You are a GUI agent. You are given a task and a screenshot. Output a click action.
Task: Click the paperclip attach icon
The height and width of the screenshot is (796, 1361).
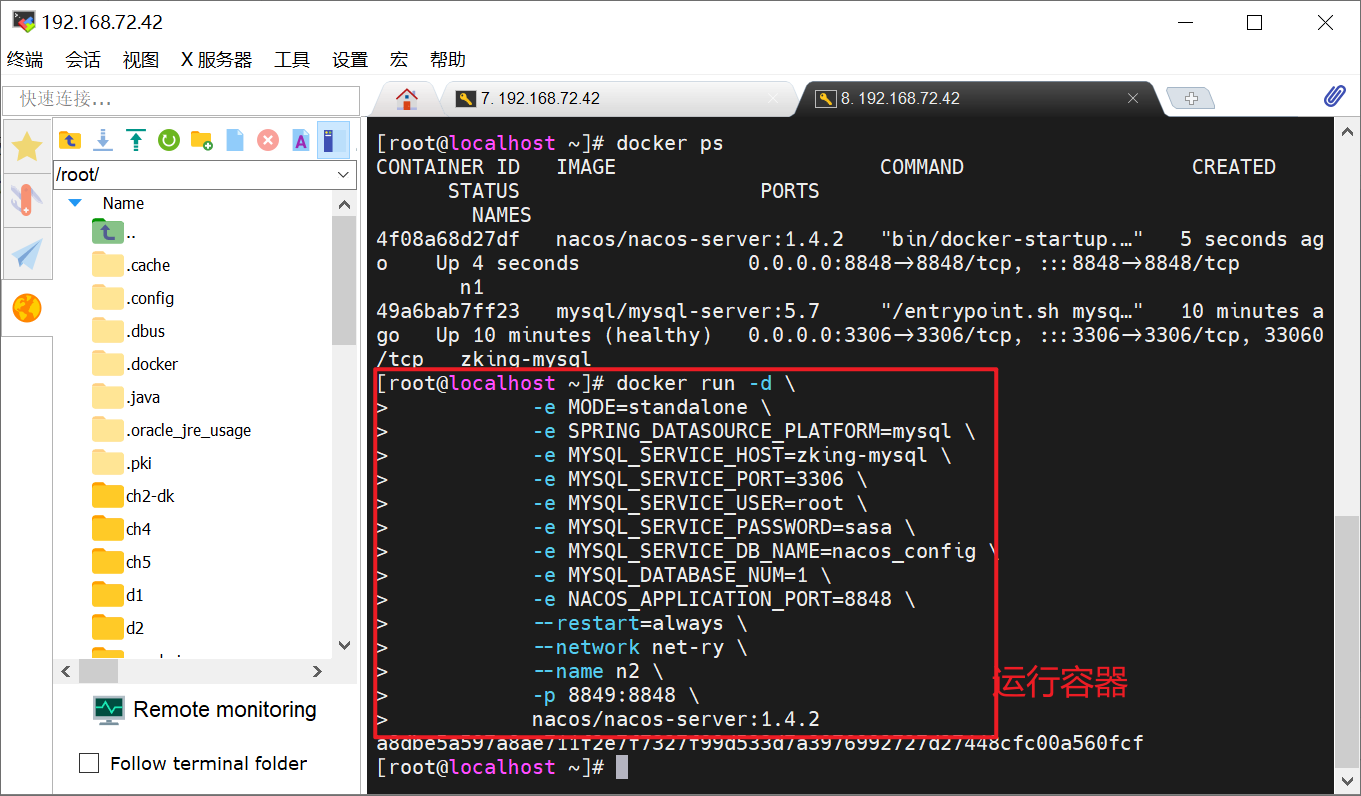(1334, 96)
